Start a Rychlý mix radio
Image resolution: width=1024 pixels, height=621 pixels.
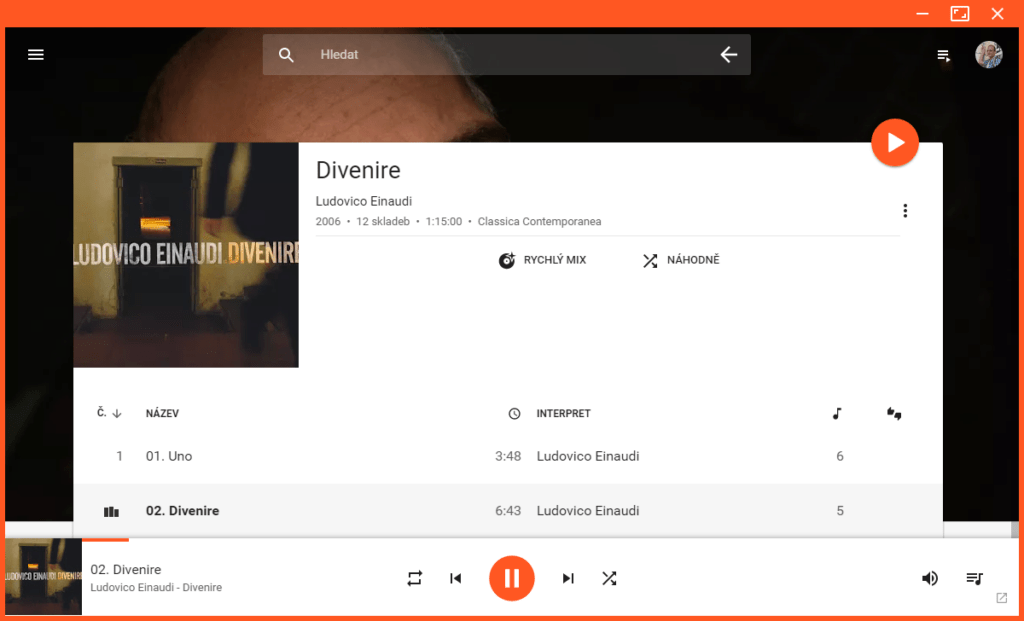click(x=542, y=261)
